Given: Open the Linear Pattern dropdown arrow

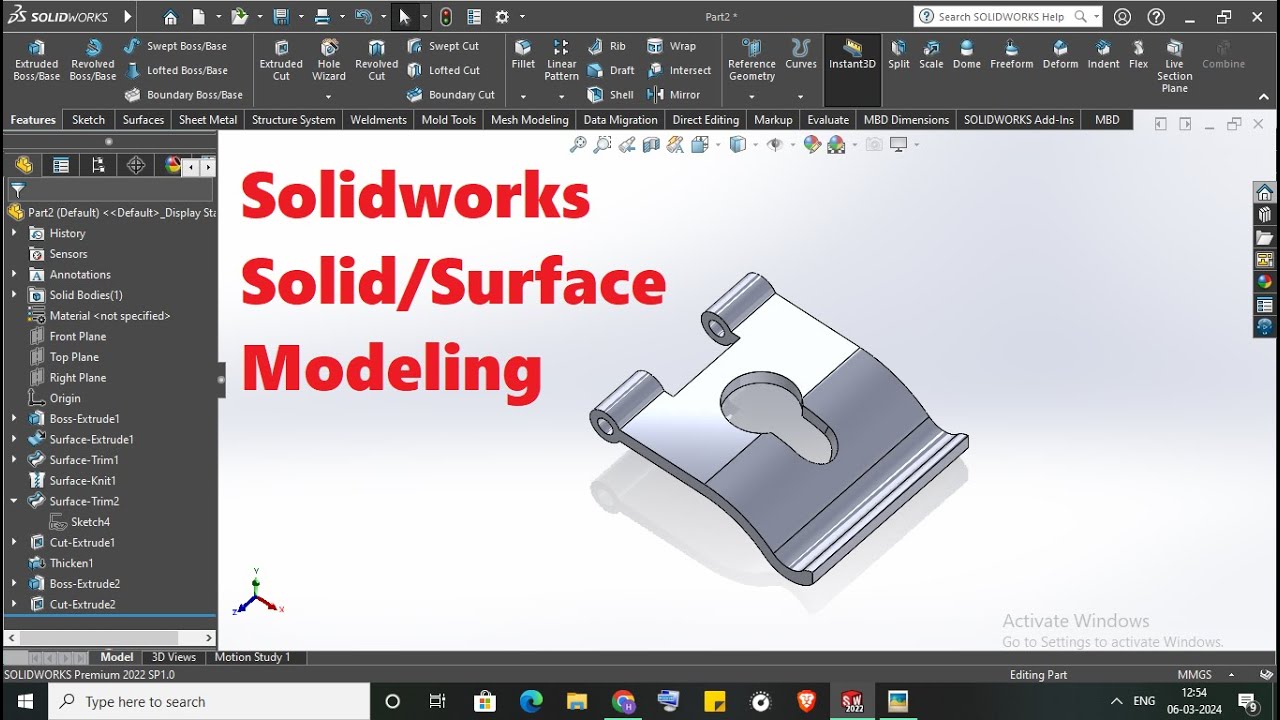Looking at the screenshot, I should pyautogui.click(x=561, y=97).
